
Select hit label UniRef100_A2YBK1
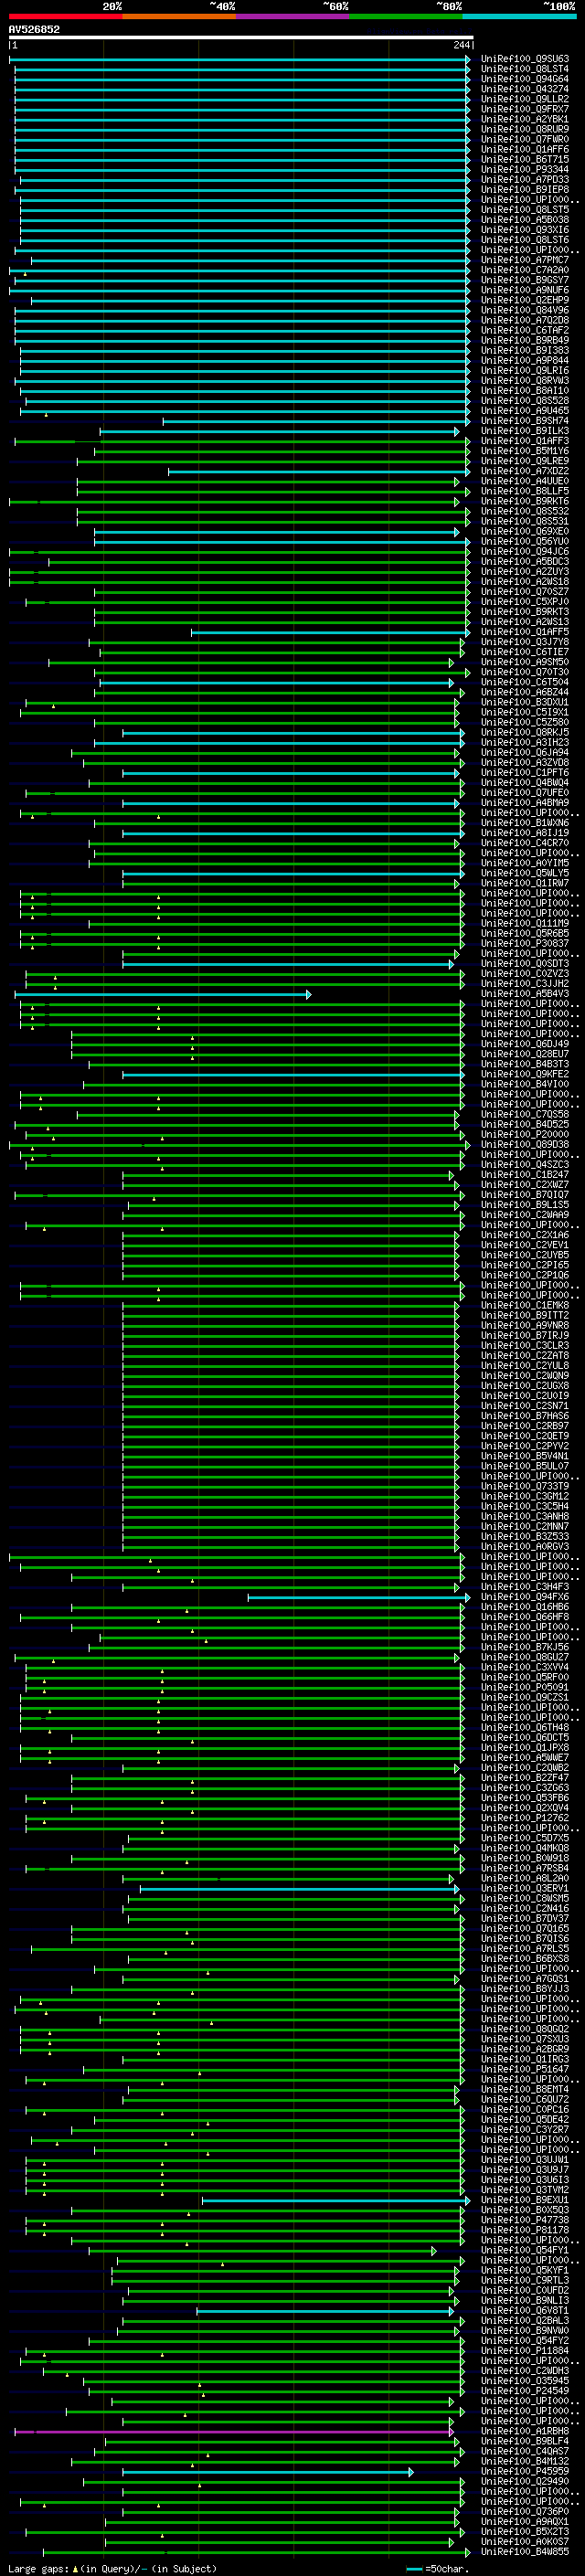coord(524,119)
